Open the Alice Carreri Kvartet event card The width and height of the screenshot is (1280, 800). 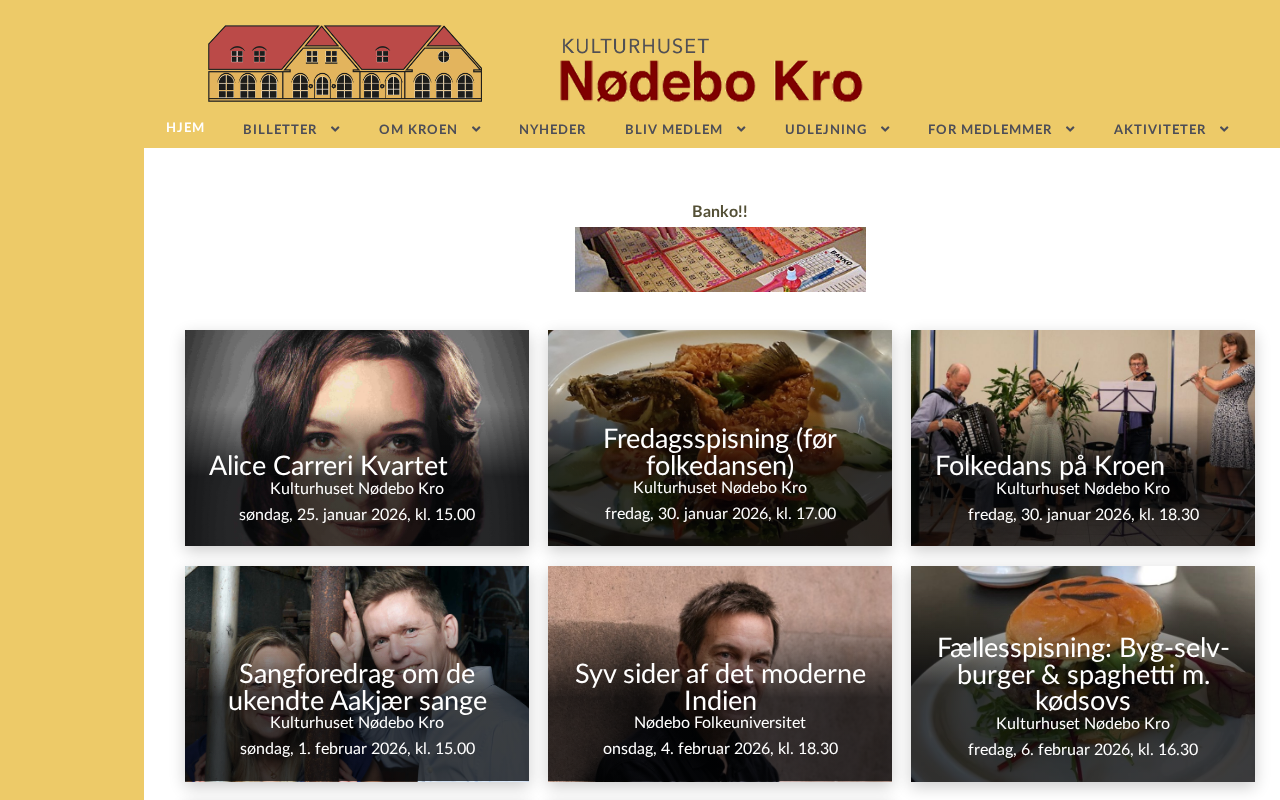click(357, 438)
